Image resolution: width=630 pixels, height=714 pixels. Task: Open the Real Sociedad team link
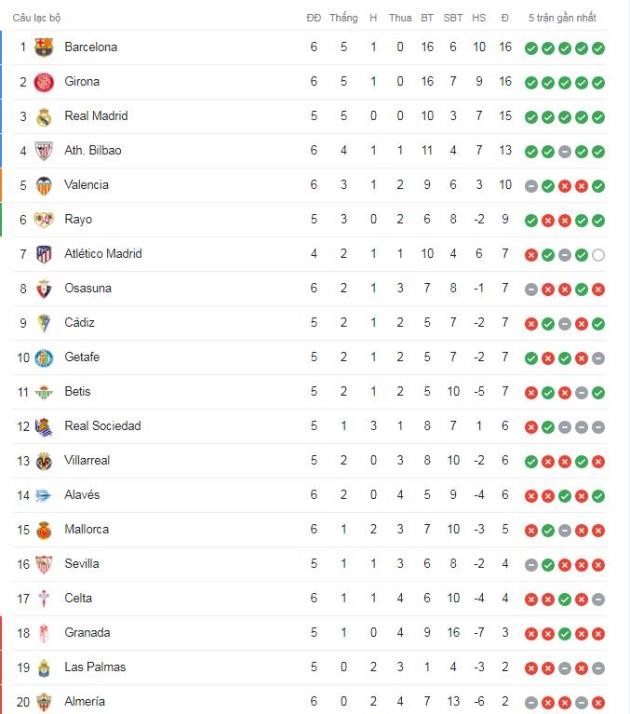click(102, 426)
